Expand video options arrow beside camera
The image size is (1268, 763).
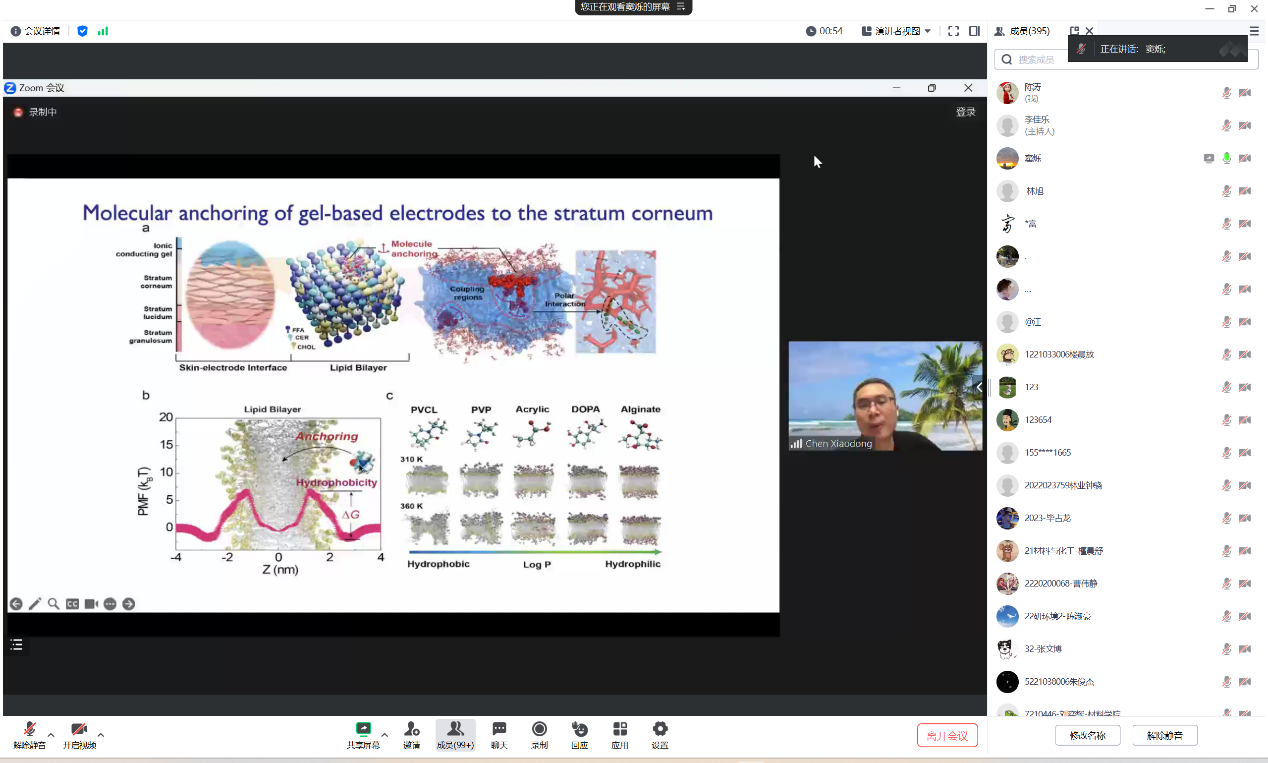[101, 735]
